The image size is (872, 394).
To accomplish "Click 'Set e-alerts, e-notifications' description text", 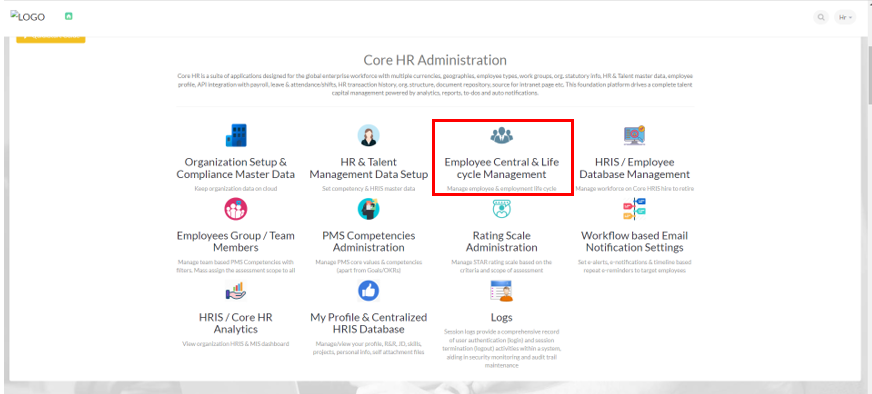I will [x=635, y=266].
